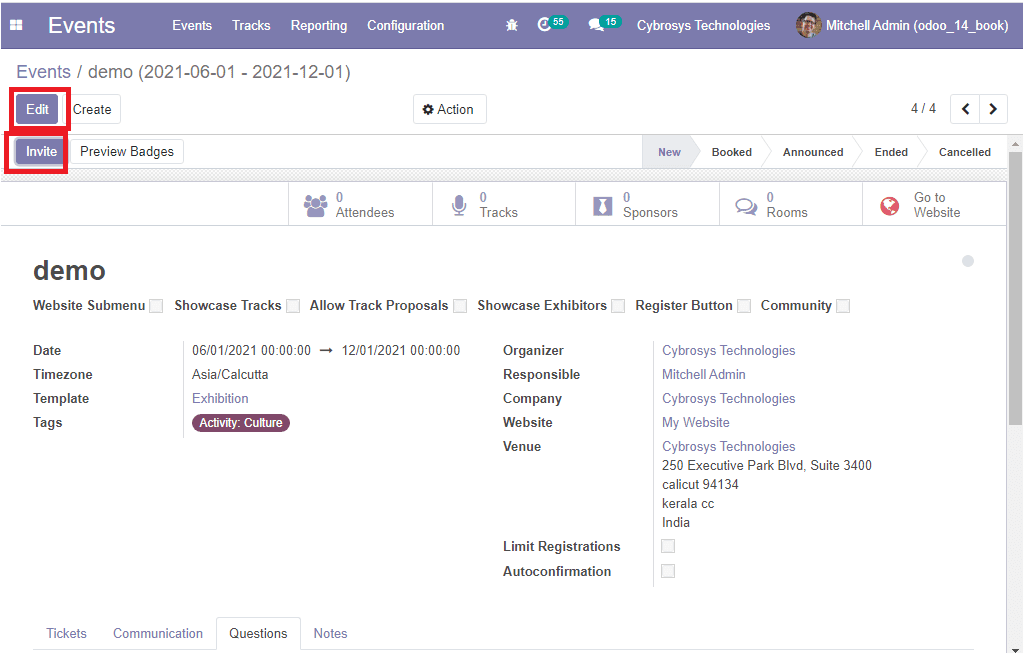Toggle Website Submenu checkbox
This screenshot has height=654, width=1024.
point(156,306)
